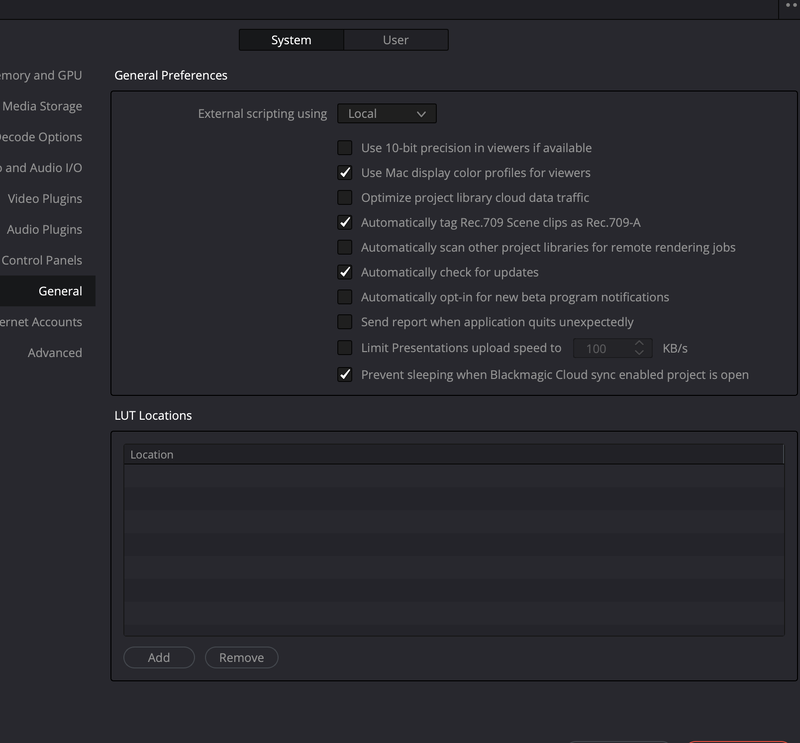Image resolution: width=800 pixels, height=743 pixels.
Task: Open Advanced preferences
Action: [x=55, y=352]
